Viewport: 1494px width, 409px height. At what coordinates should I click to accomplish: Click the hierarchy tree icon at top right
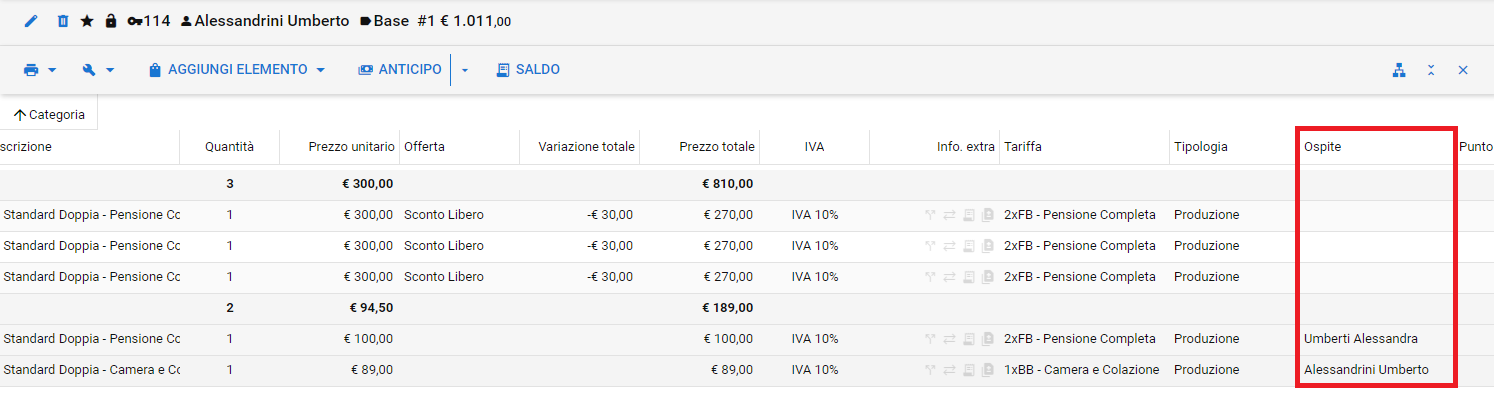[1399, 70]
